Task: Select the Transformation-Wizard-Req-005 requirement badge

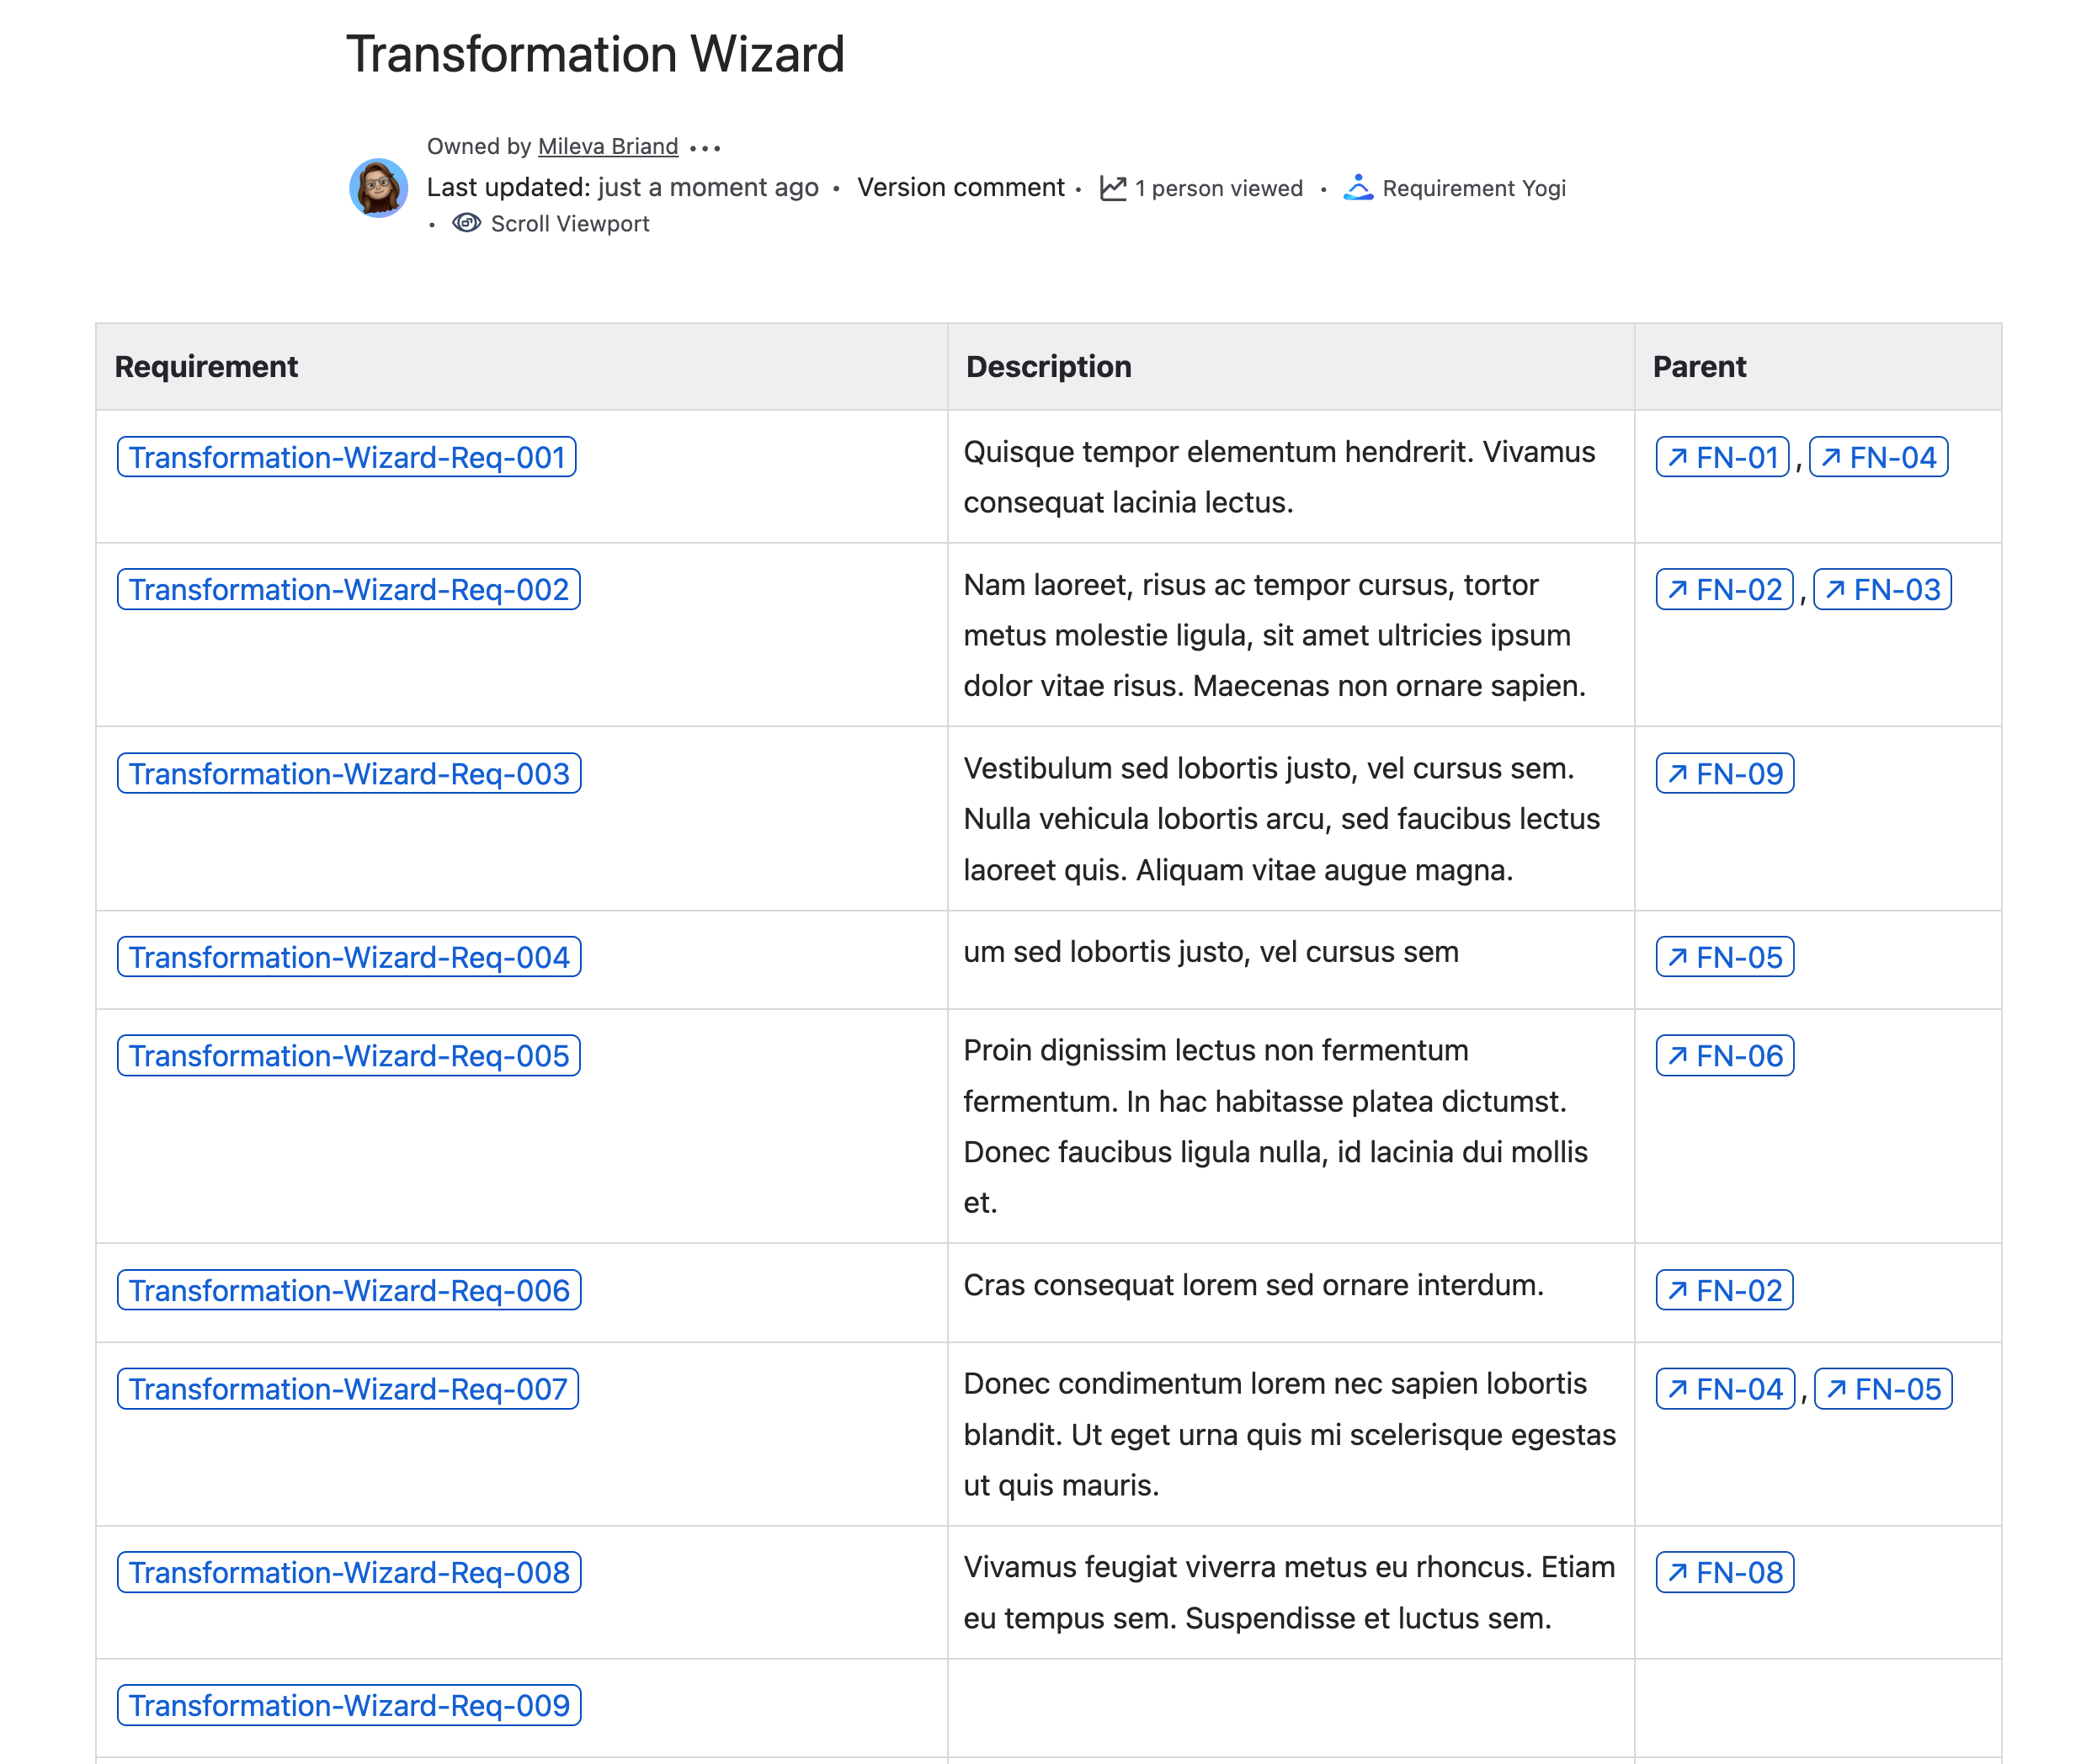Action: click(348, 1055)
